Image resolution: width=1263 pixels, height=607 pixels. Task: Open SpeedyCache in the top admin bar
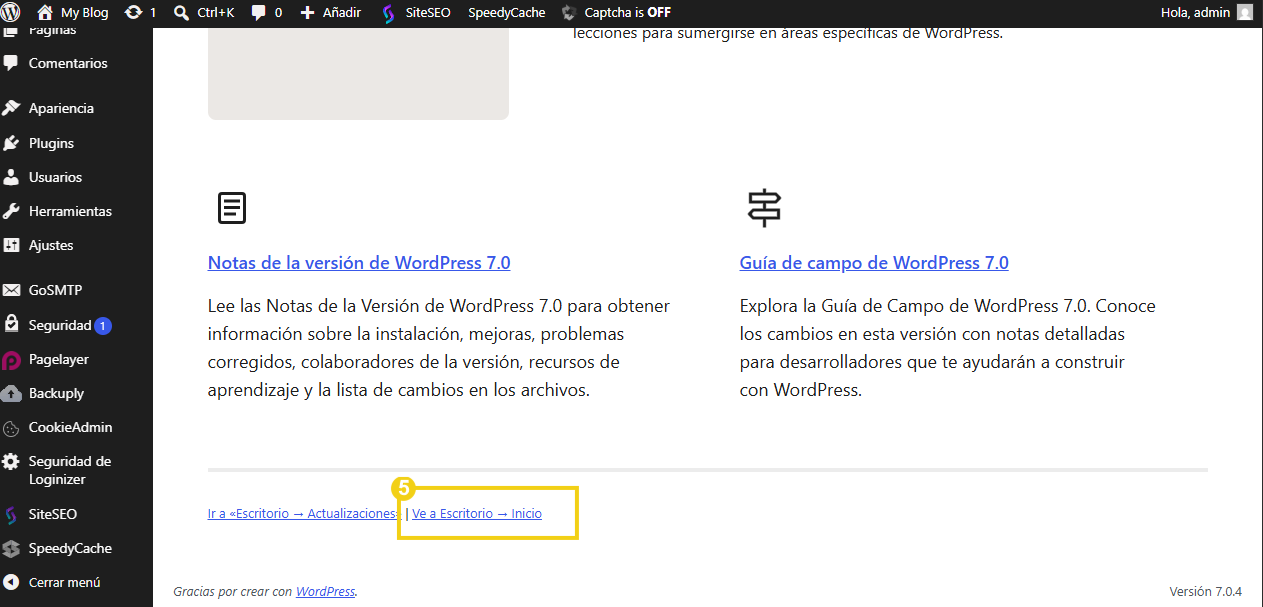click(x=507, y=13)
